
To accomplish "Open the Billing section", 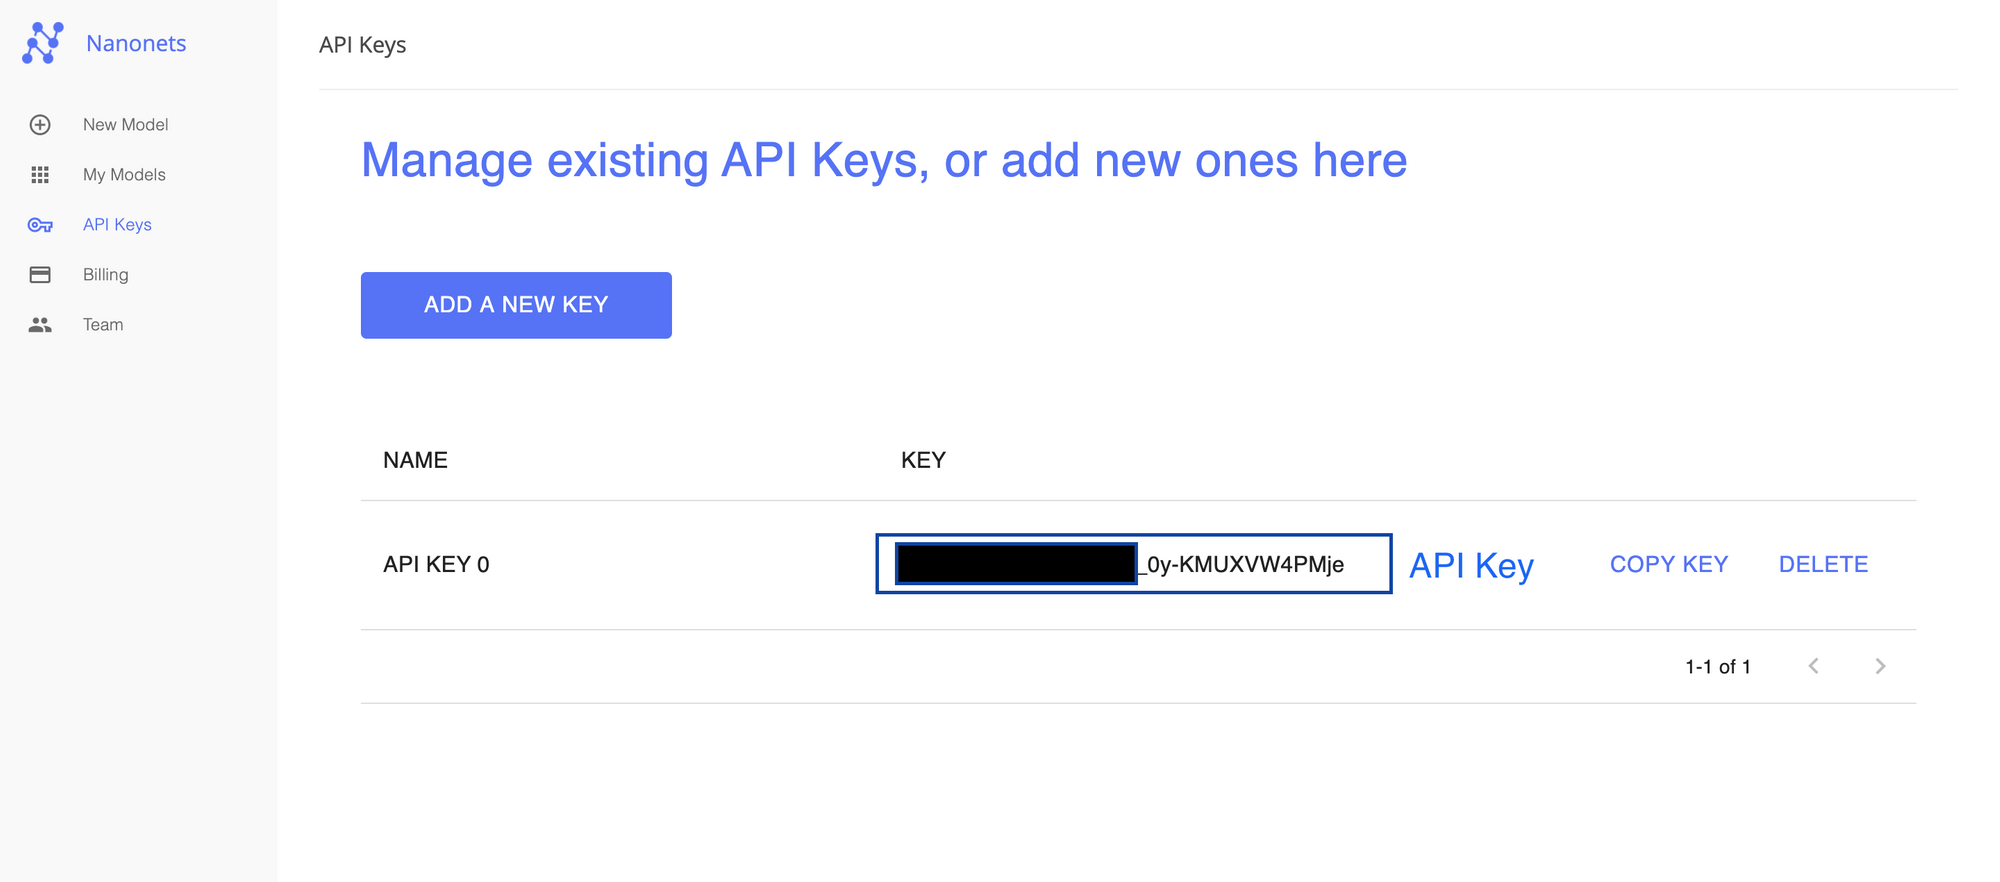I will pos(105,275).
